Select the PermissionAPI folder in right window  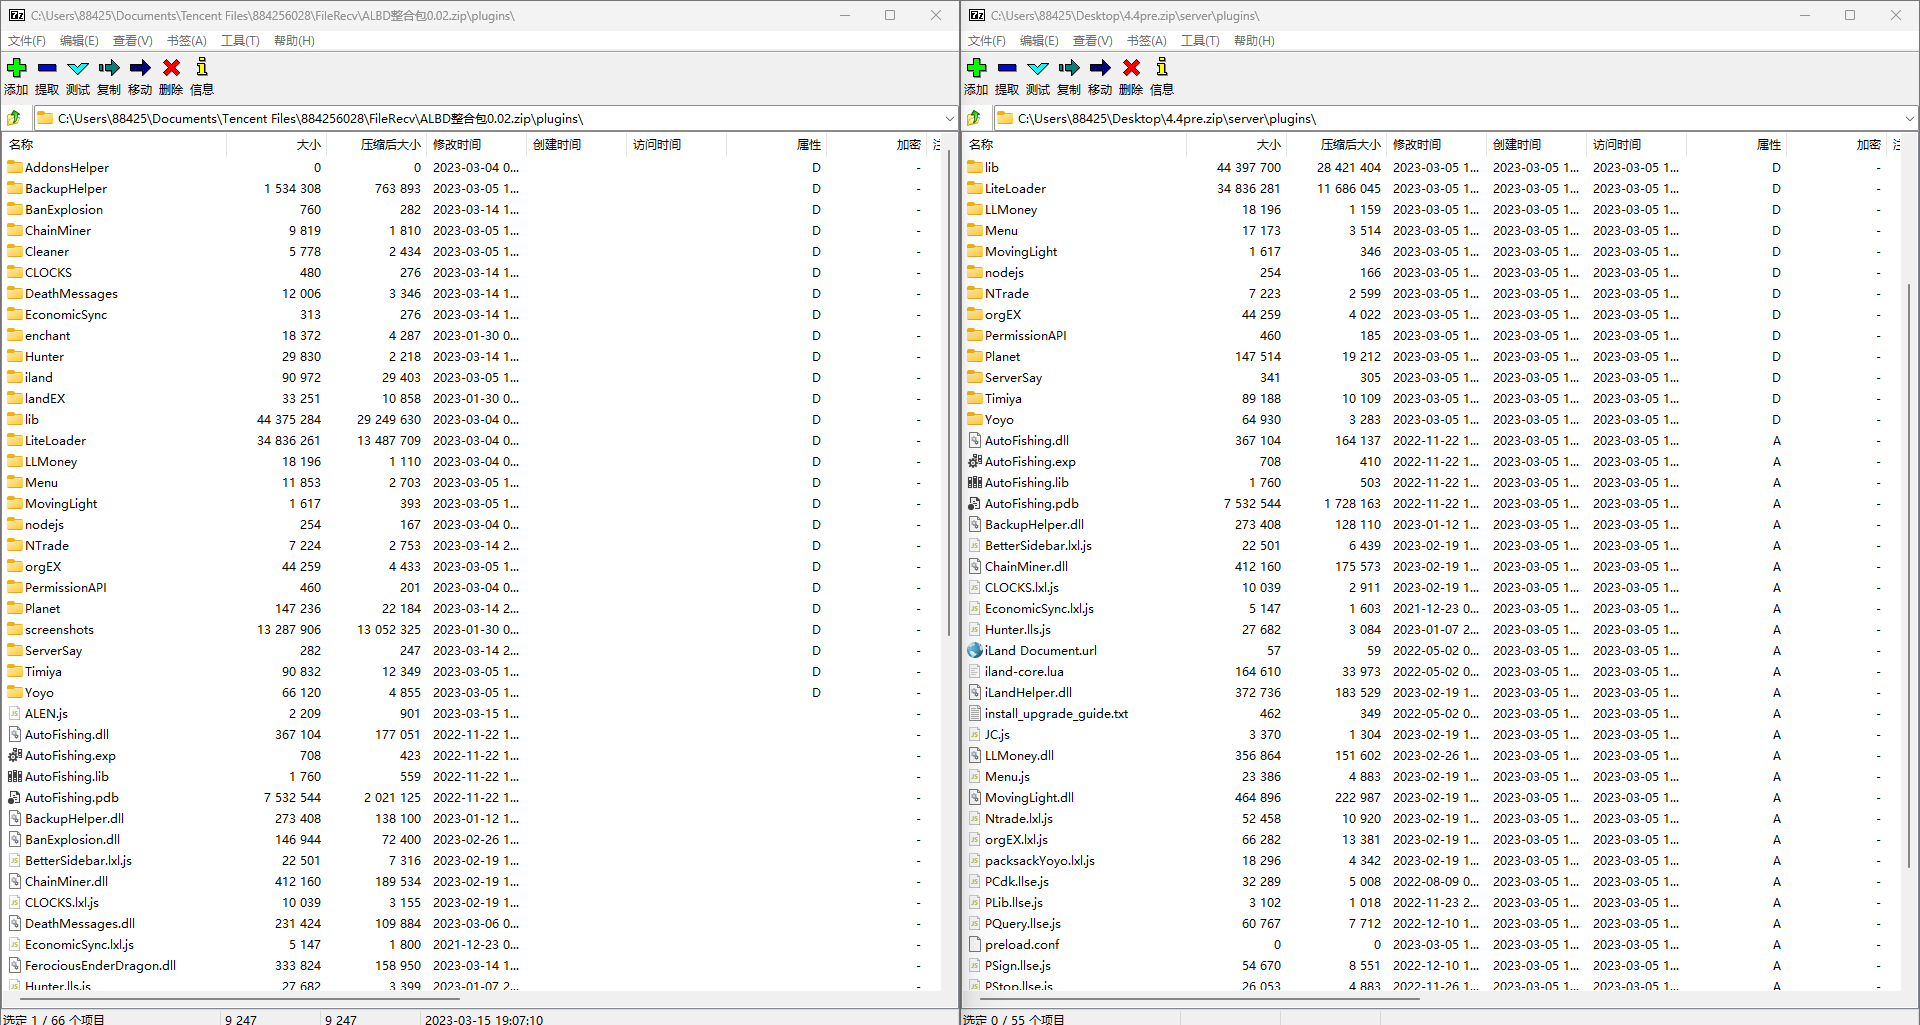1025,336
